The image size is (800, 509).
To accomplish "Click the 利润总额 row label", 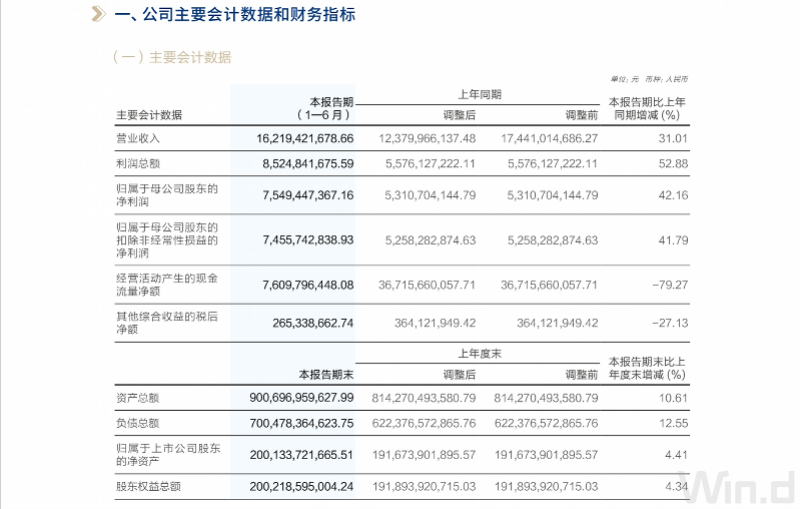I will 138,164.
